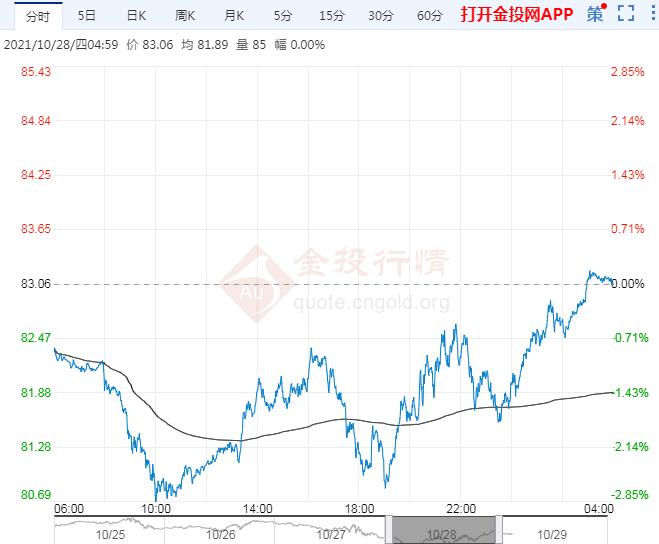The height and width of the screenshot is (544, 659).
Task: Jump to 10/29 in timeline navigator
Action: (553, 535)
